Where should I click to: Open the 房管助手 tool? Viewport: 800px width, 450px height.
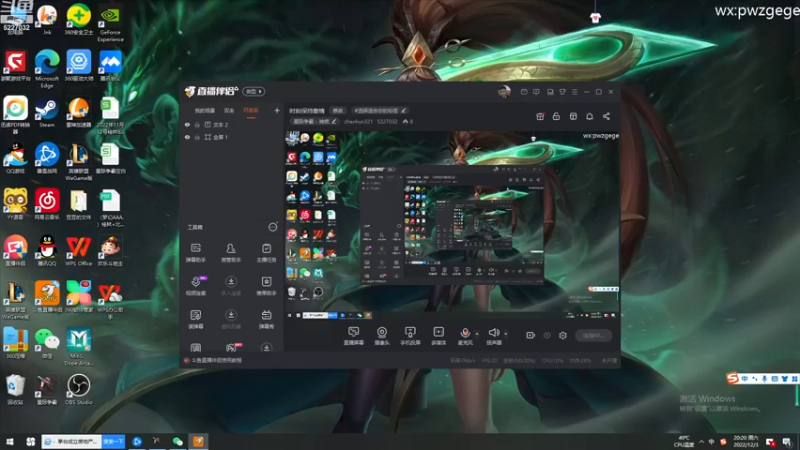[x=231, y=252]
